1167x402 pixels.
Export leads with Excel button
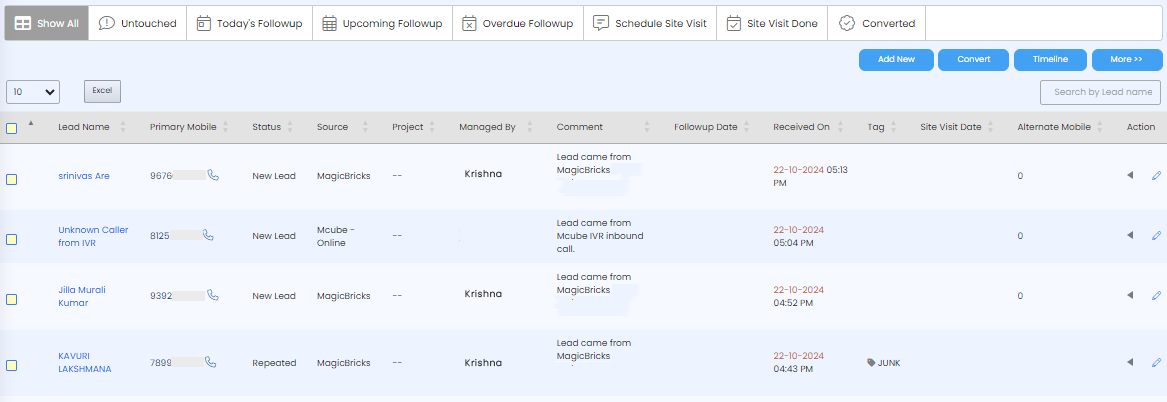[x=102, y=91]
